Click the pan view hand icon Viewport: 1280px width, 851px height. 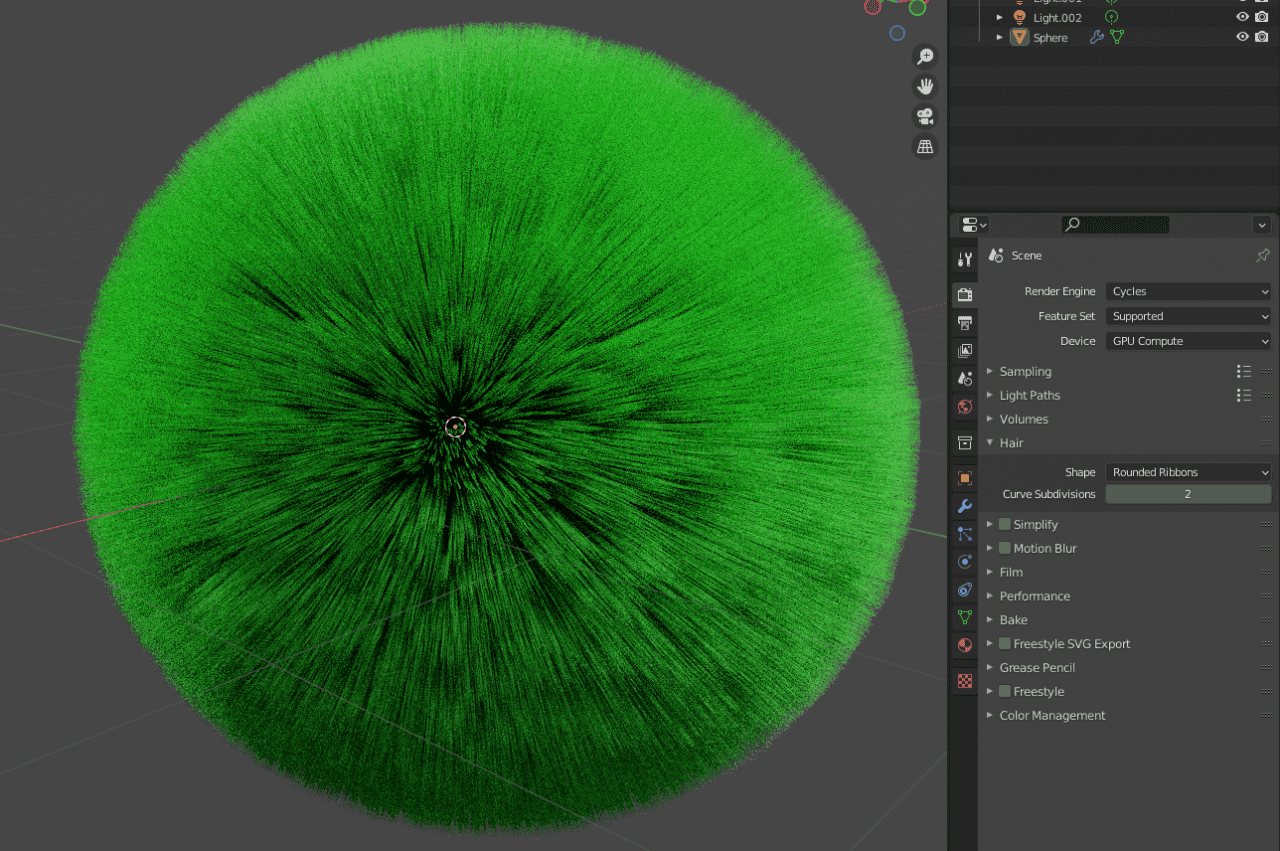[x=925, y=87]
